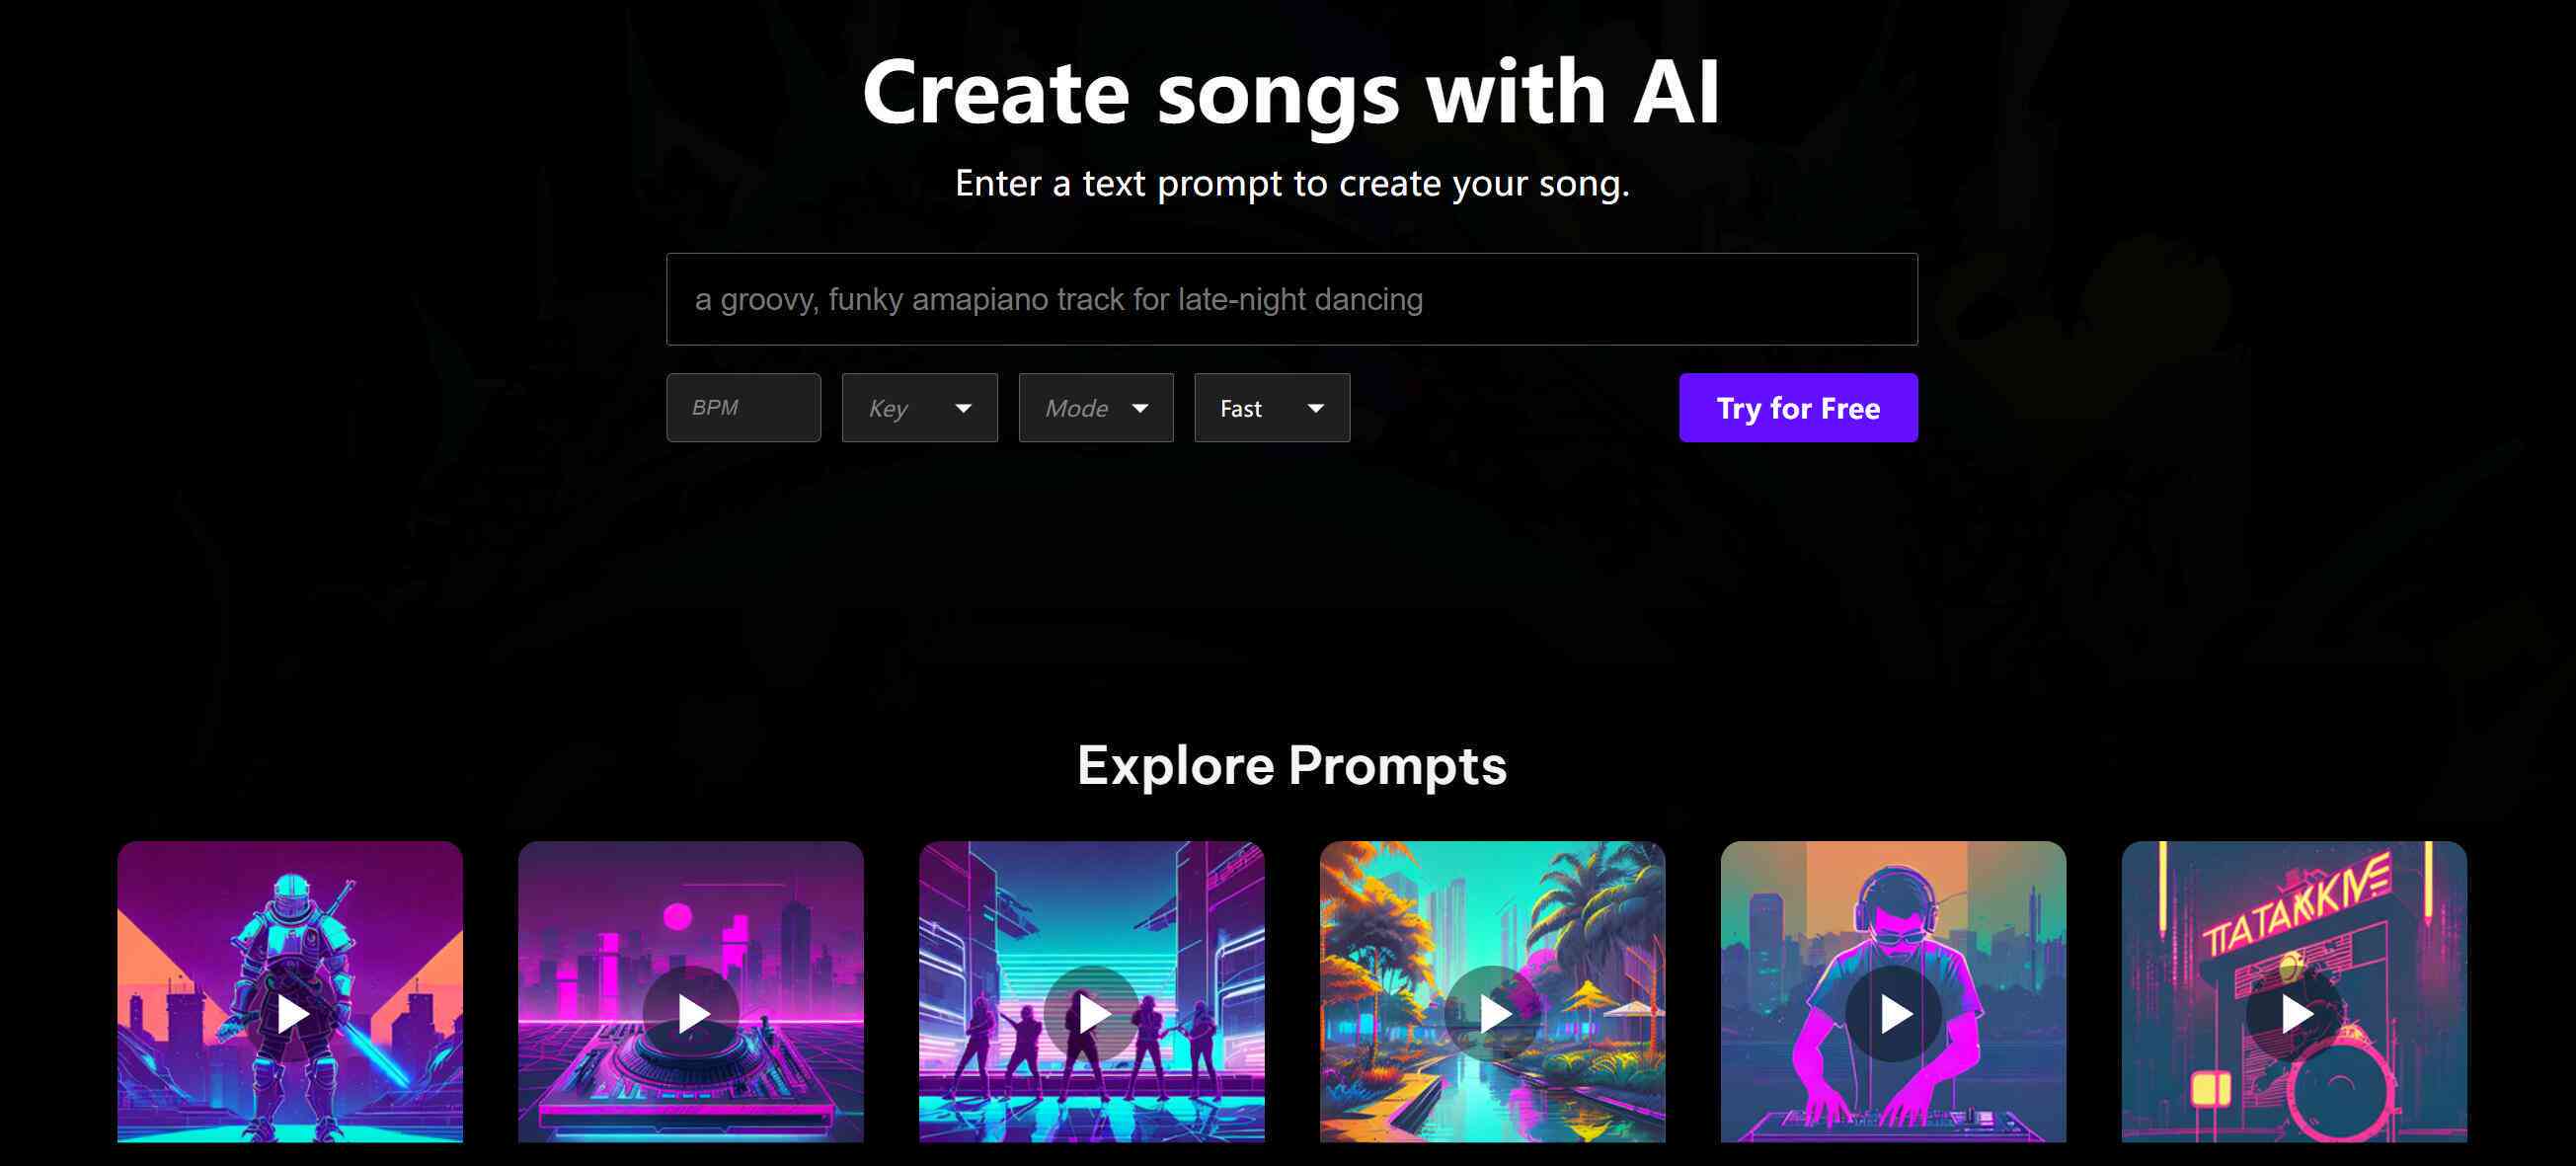Click the play button on tropical city prompt
Viewport: 2576px width, 1166px height.
(x=1490, y=1012)
